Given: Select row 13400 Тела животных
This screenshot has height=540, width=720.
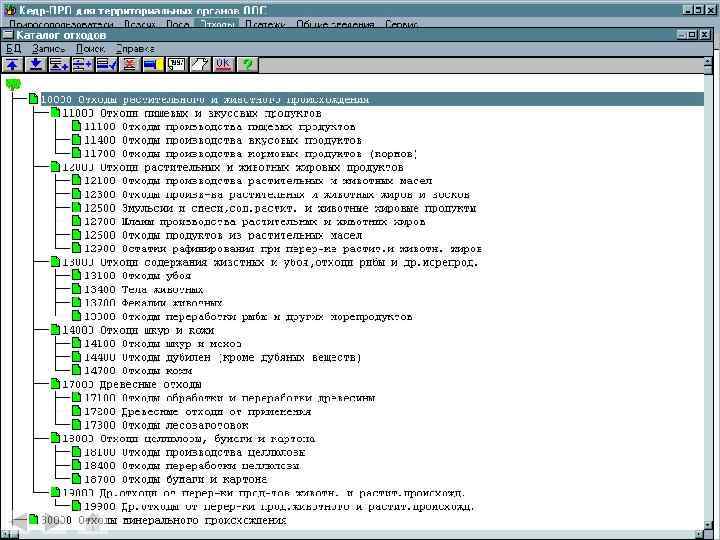Looking at the screenshot, I should tap(144, 289).
